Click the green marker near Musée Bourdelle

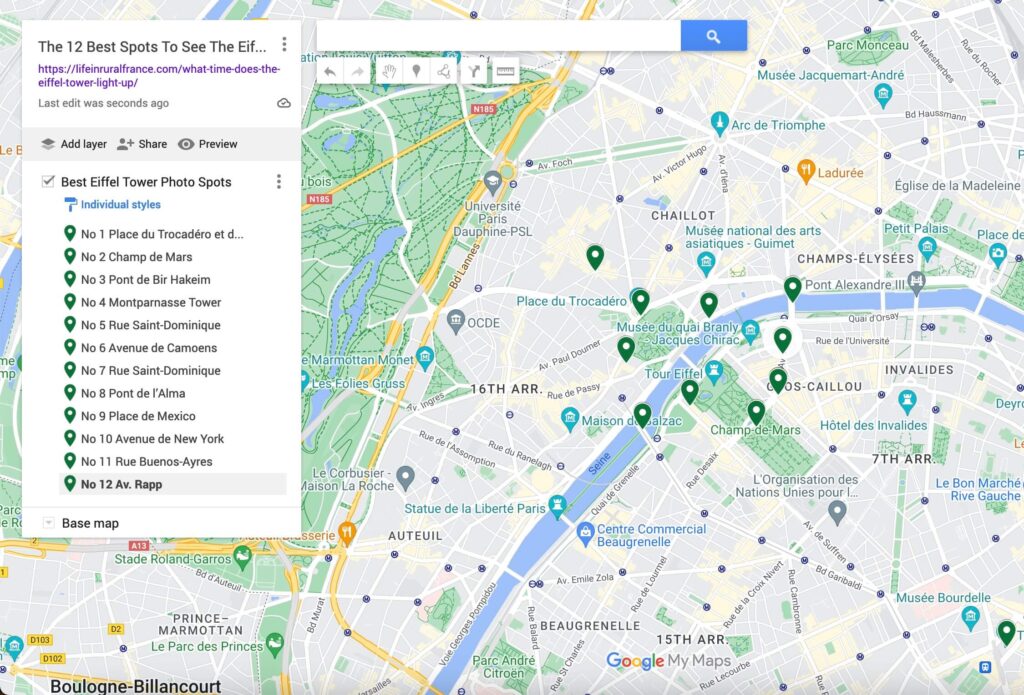(x=1006, y=633)
